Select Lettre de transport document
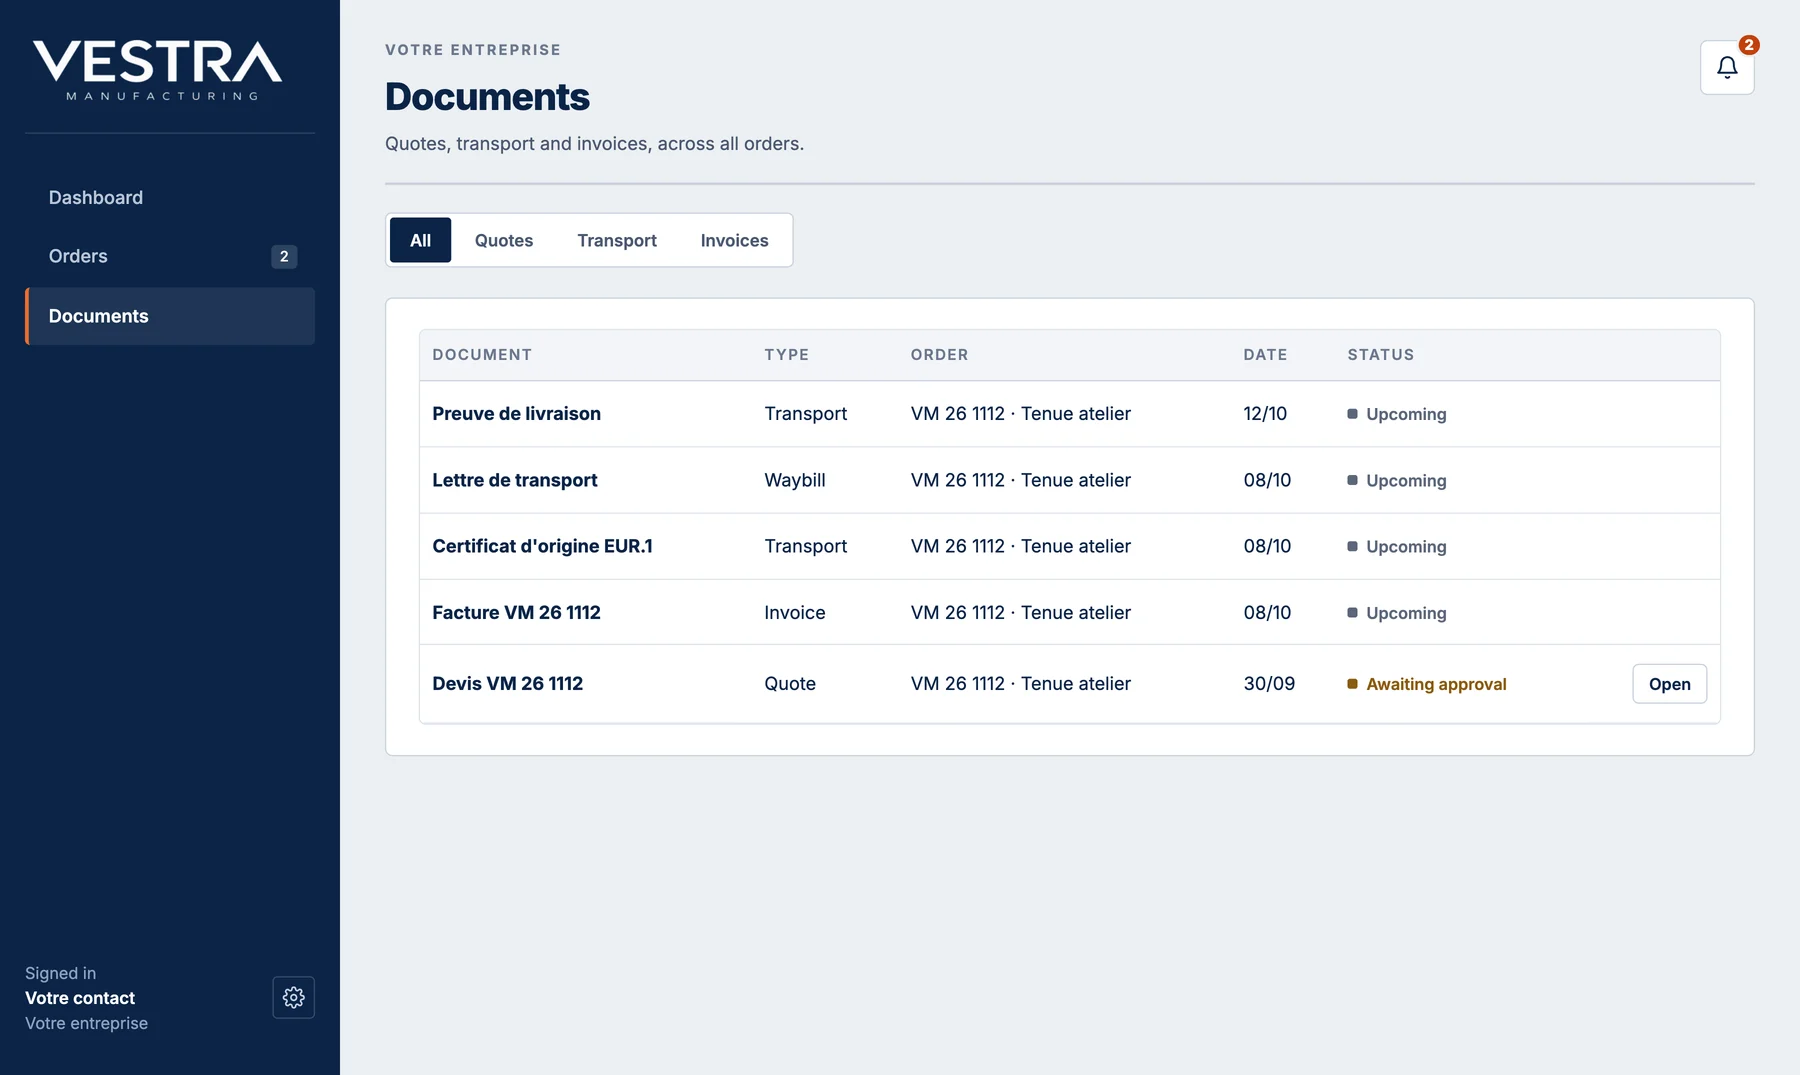The width and height of the screenshot is (1800, 1075). (x=514, y=480)
